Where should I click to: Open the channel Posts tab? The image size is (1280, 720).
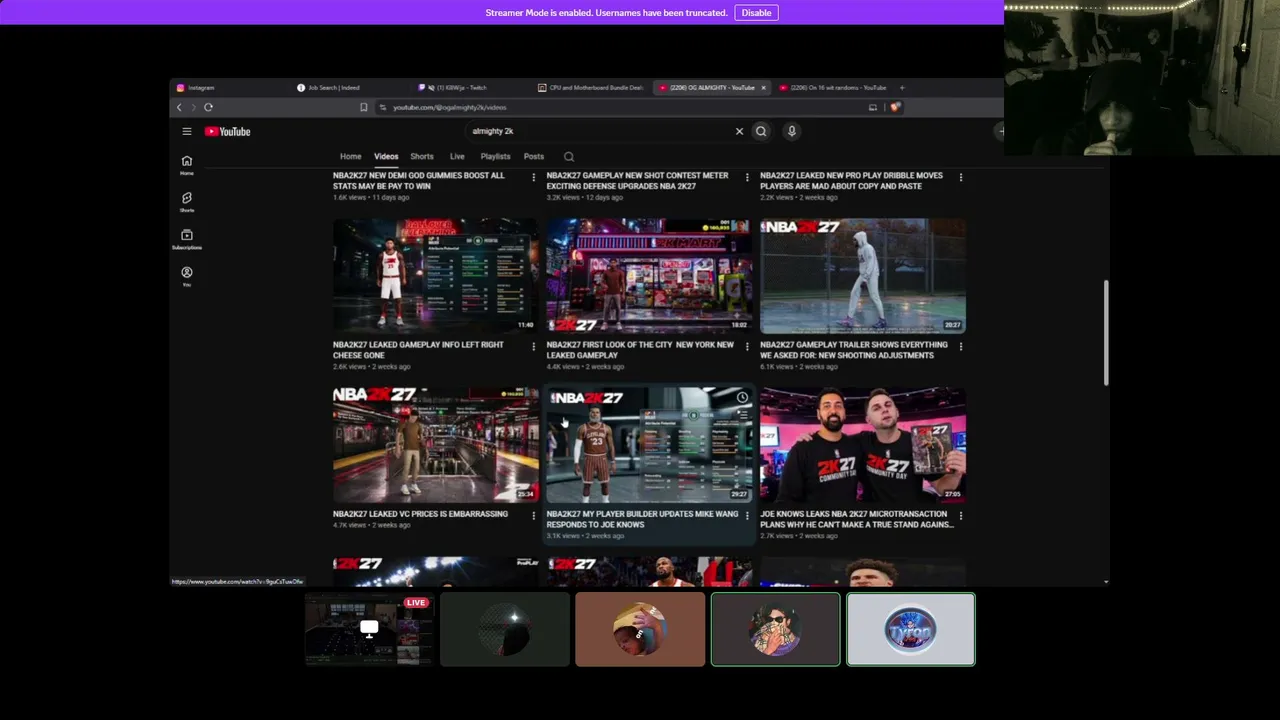[534, 157]
